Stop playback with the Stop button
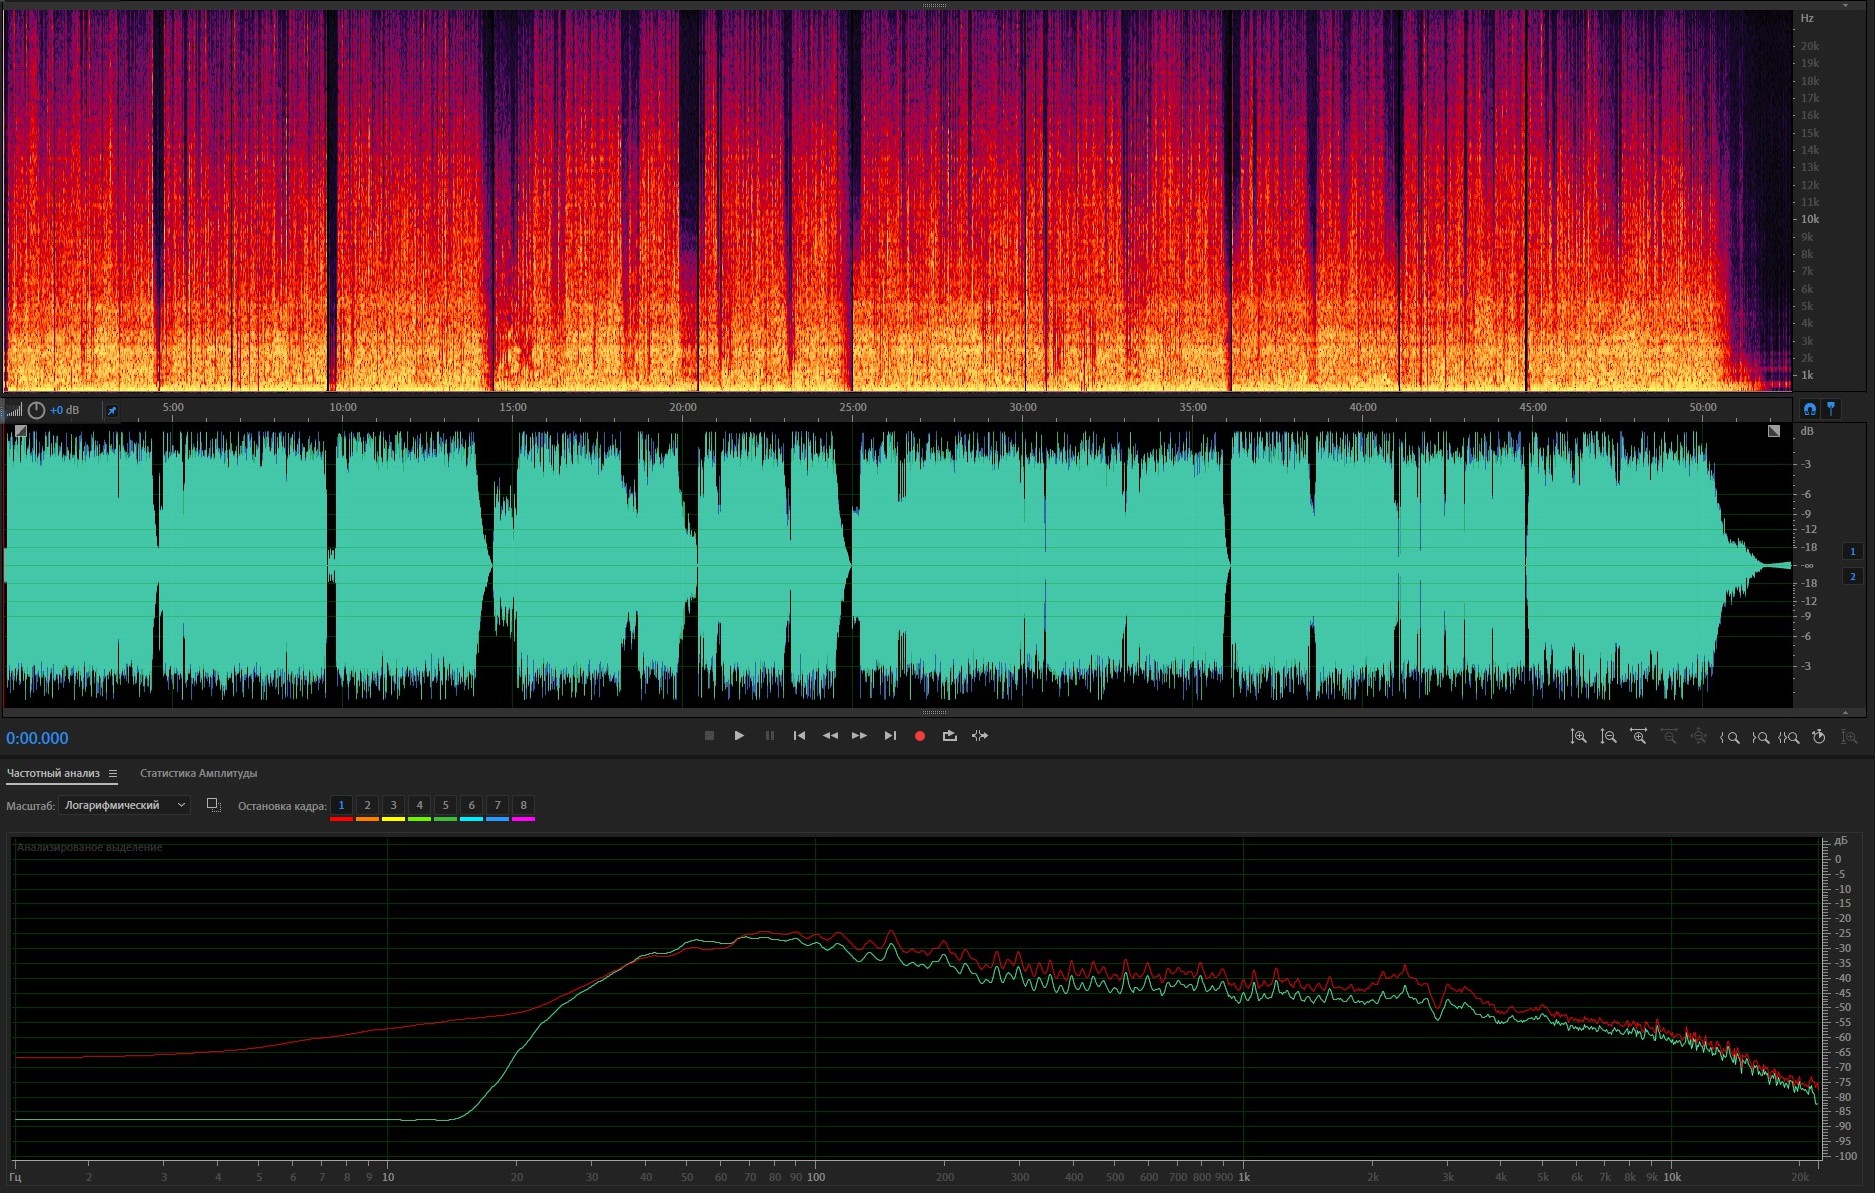Screen dimensions: 1875x1193 [709, 736]
